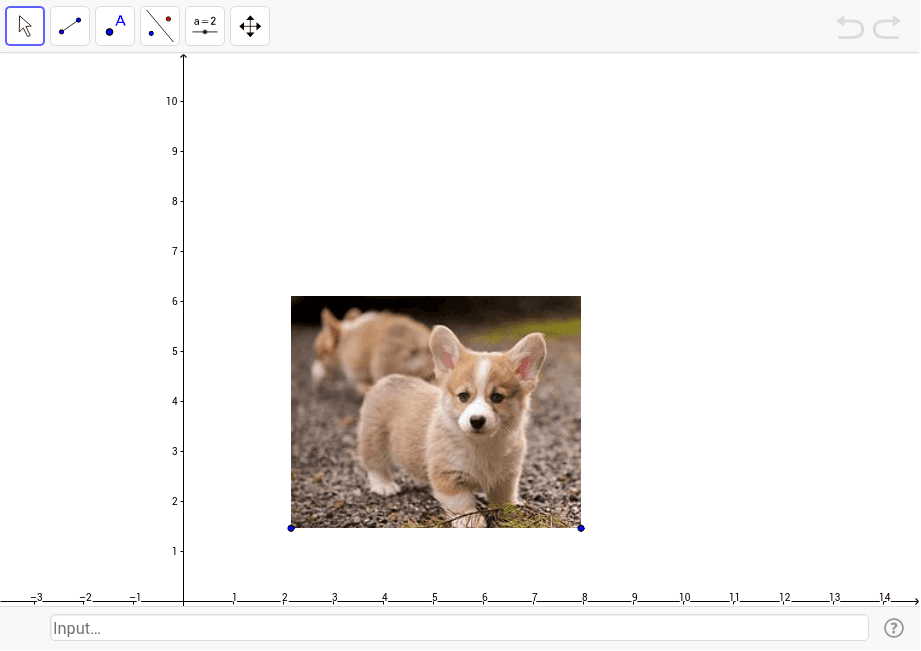Select the Point tool
Screen dimensions: 921x651
[x=115, y=26]
